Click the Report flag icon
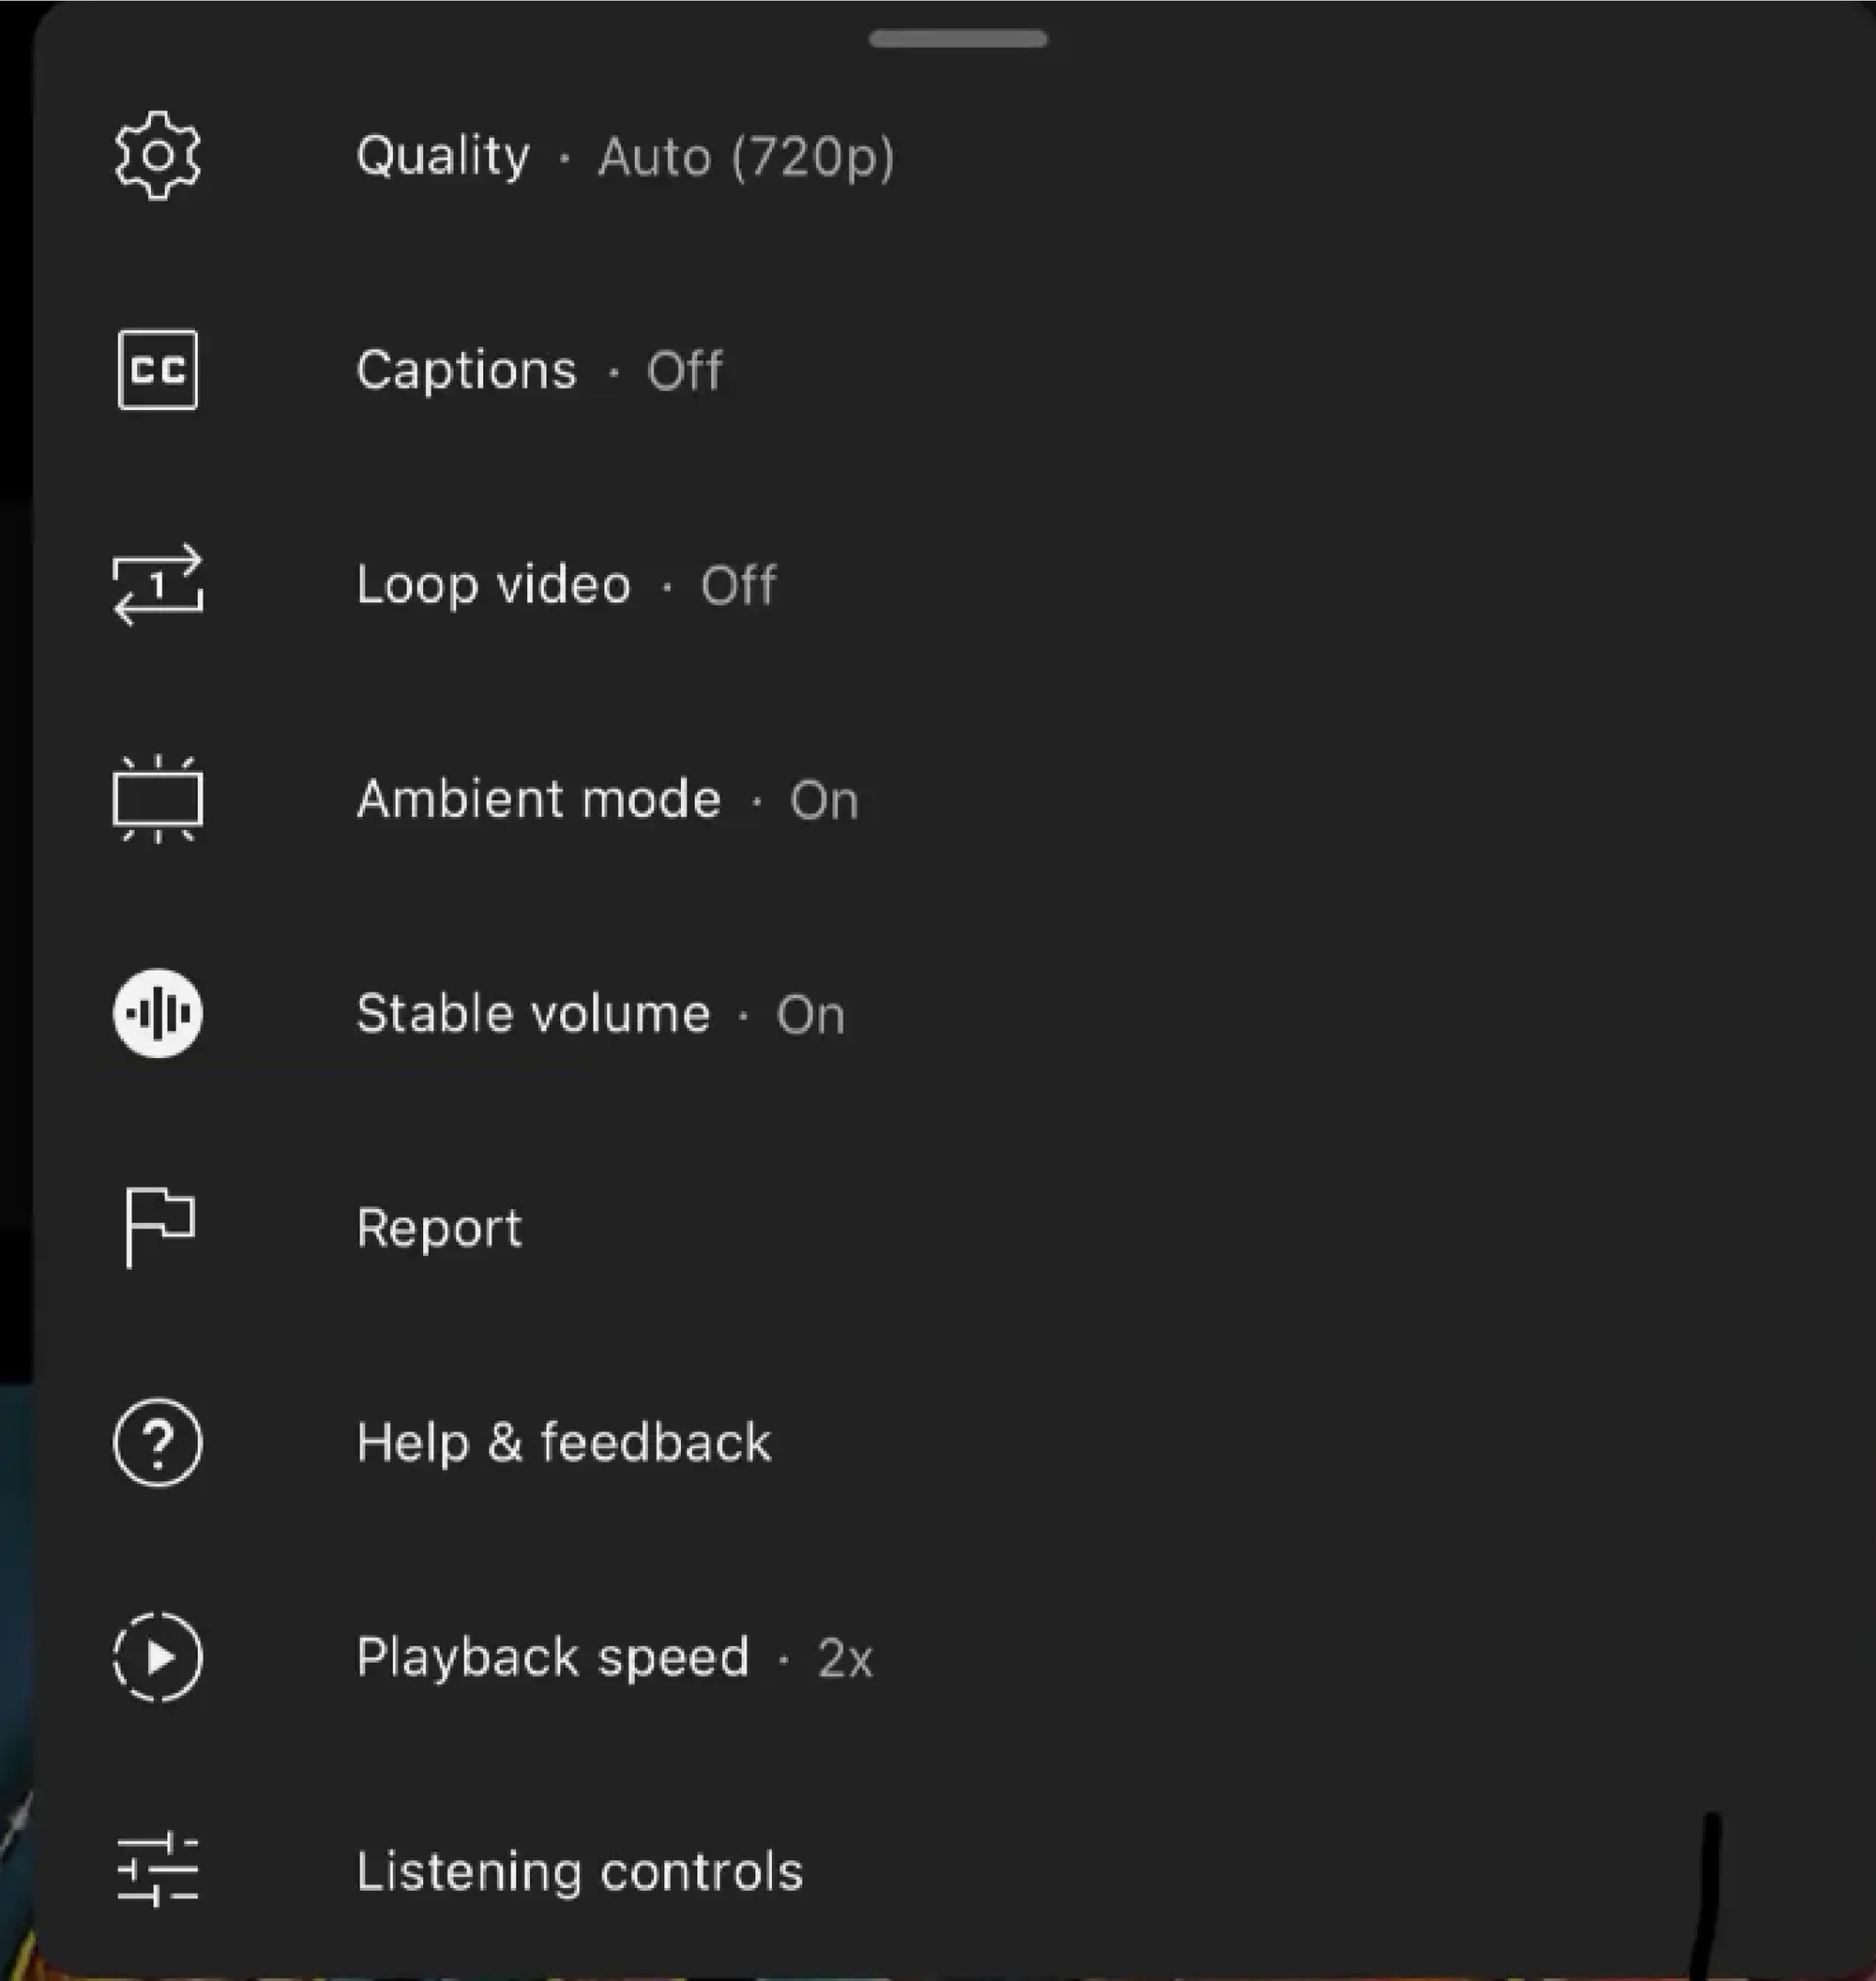Image resolution: width=1876 pixels, height=1981 pixels. click(x=159, y=1225)
